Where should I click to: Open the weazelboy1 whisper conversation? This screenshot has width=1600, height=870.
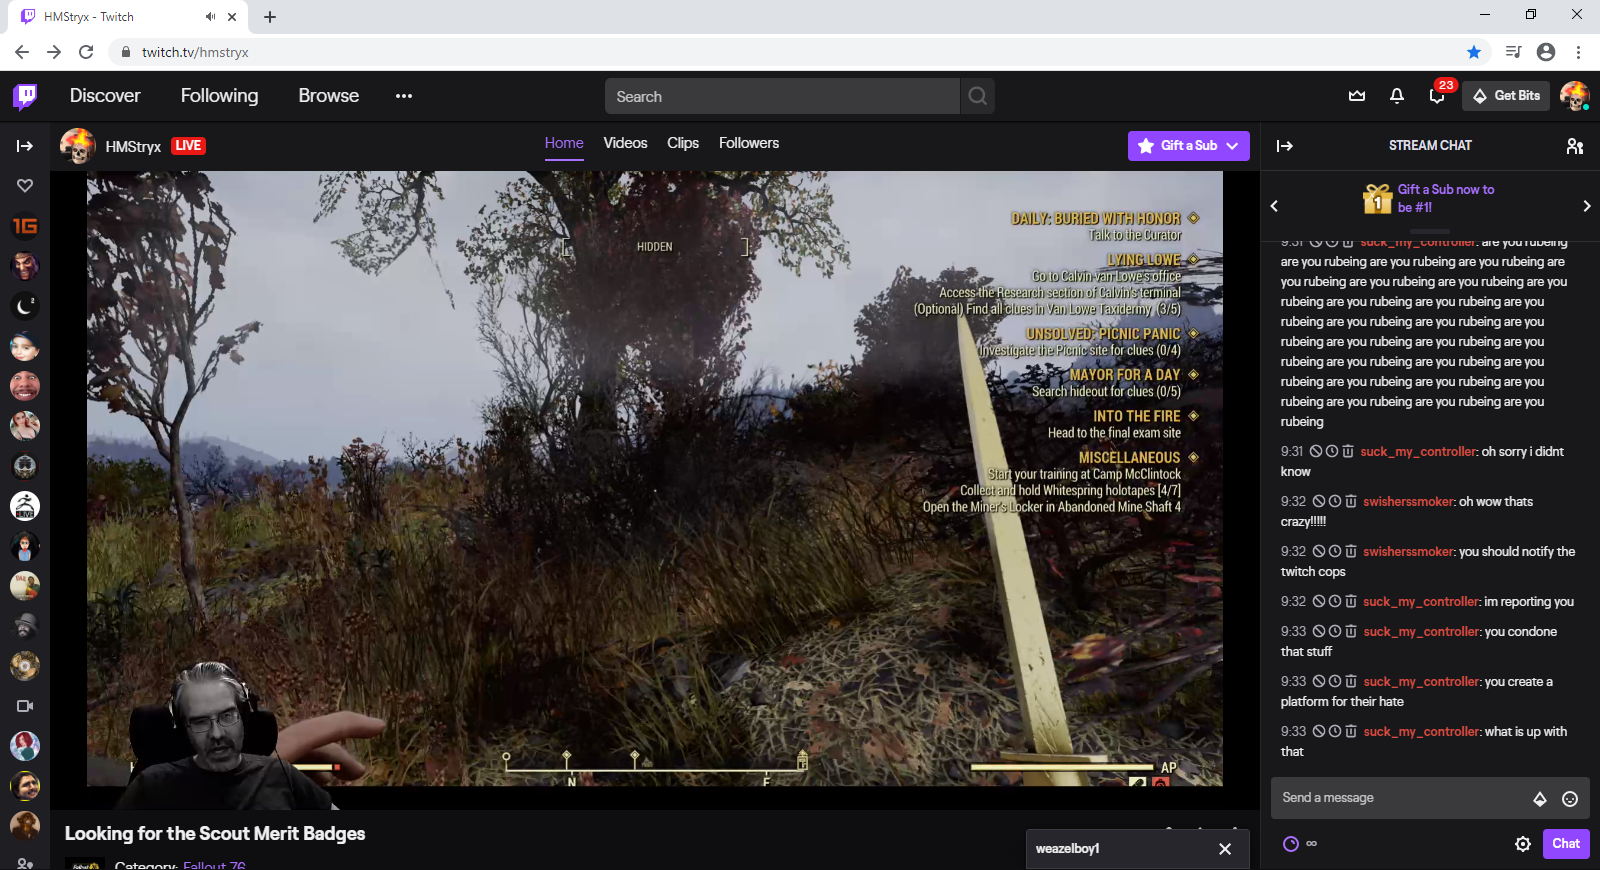click(x=1067, y=849)
